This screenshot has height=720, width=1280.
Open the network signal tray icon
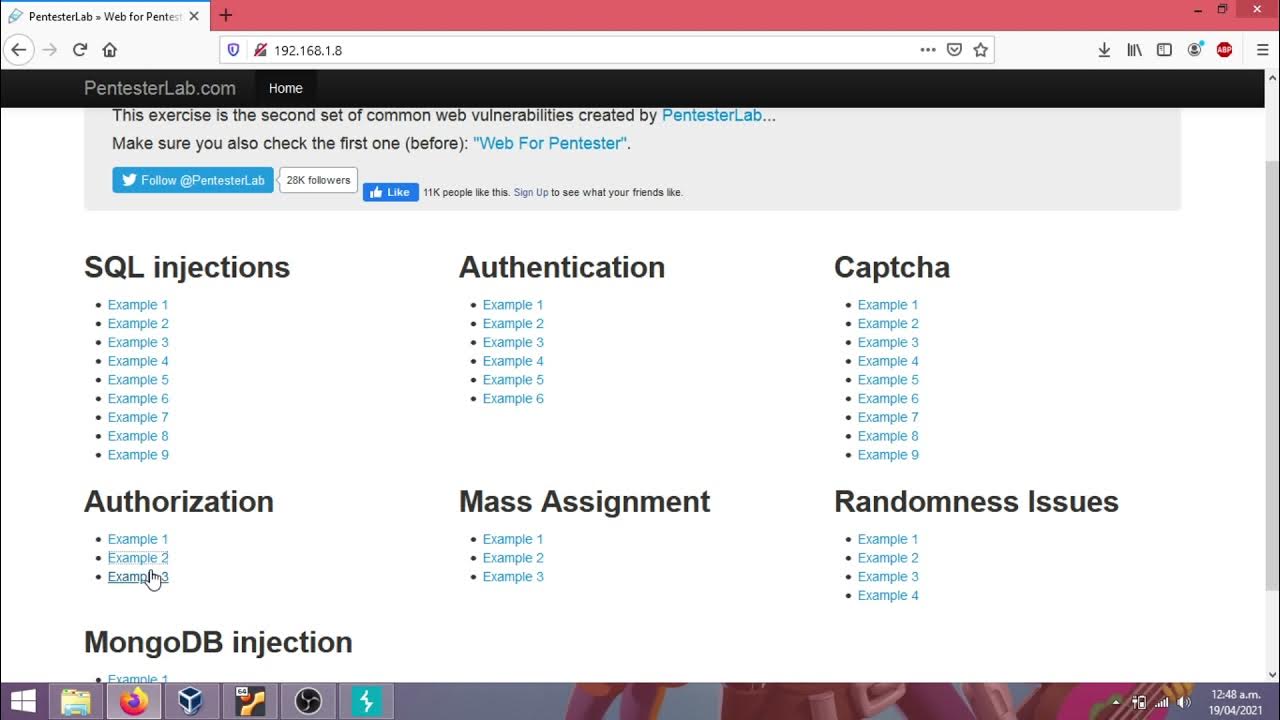[1162, 702]
